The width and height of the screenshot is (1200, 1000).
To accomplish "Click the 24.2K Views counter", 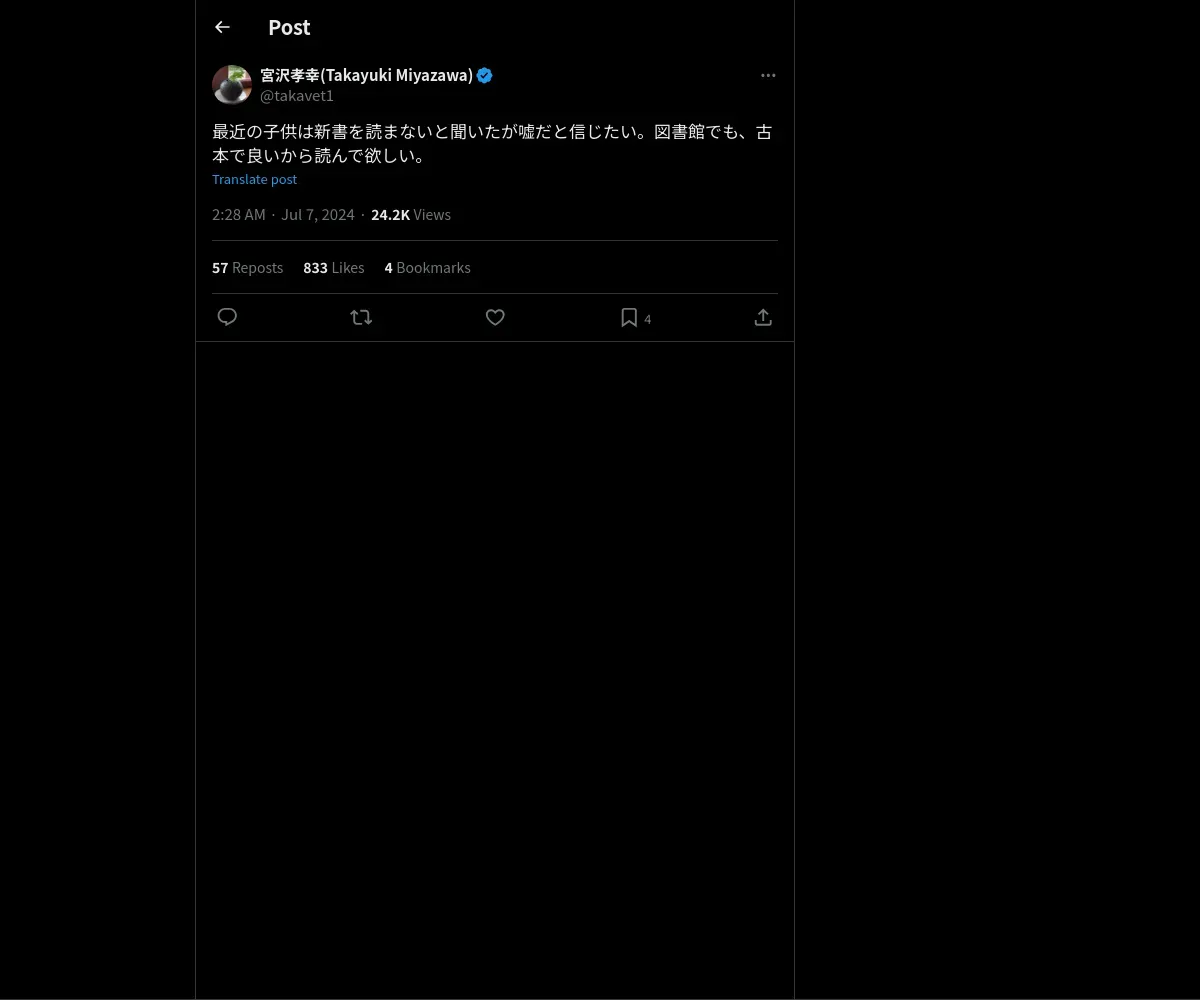I will [411, 215].
